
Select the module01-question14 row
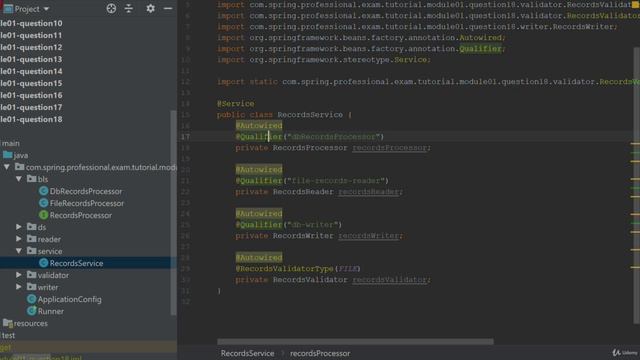[31, 71]
